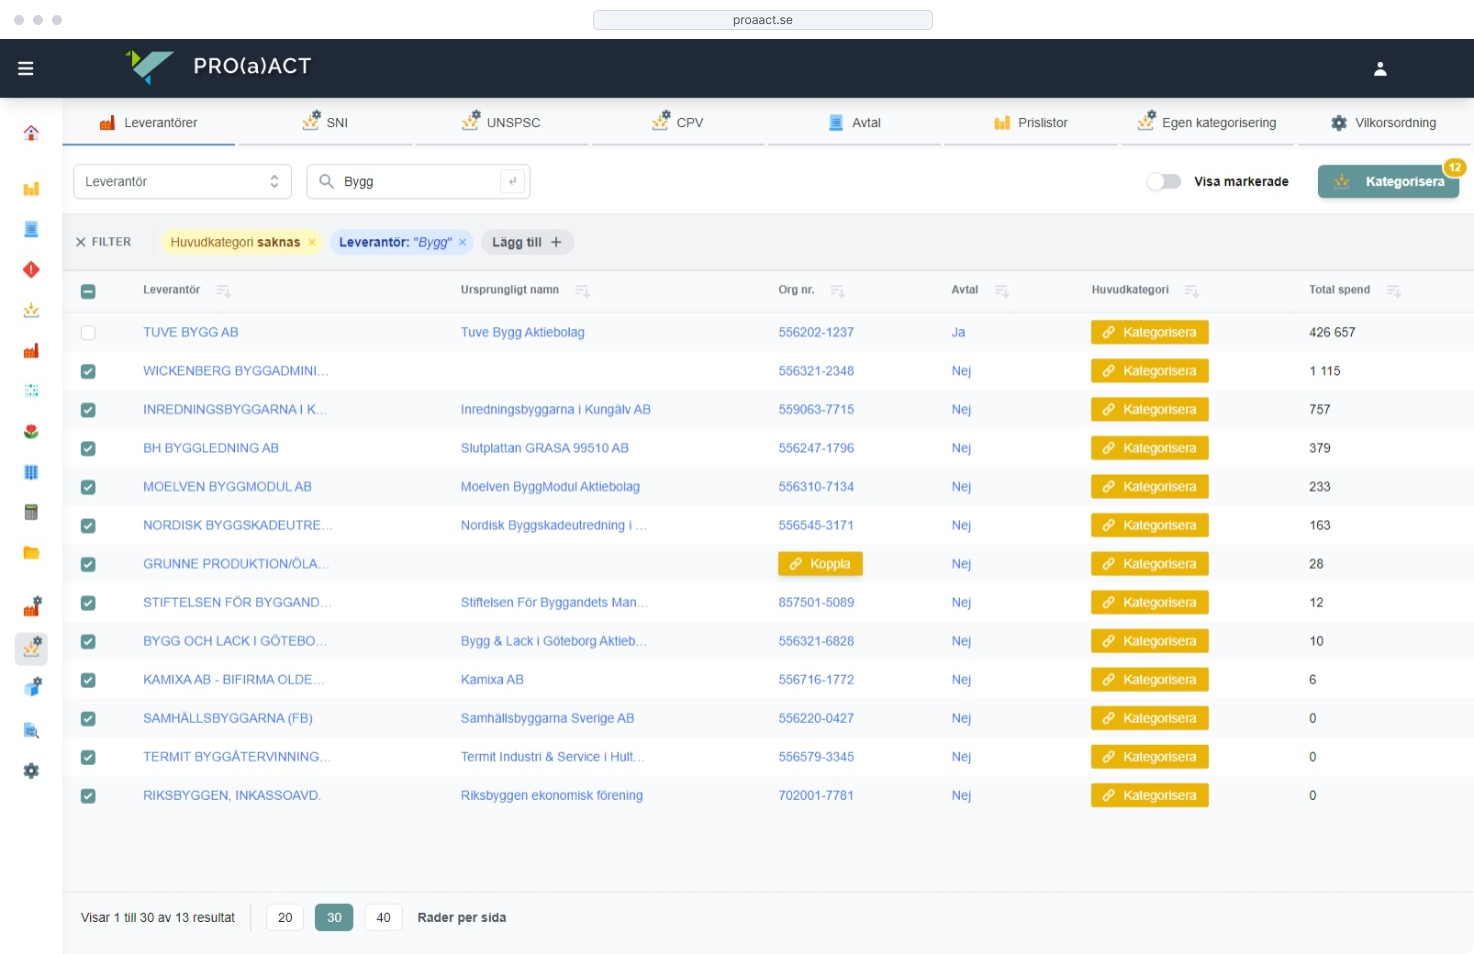Click Lägg till to add a filter
The height and width of the screenshot is (954, 1474).
pyautogui.click(x=526, y=242)
